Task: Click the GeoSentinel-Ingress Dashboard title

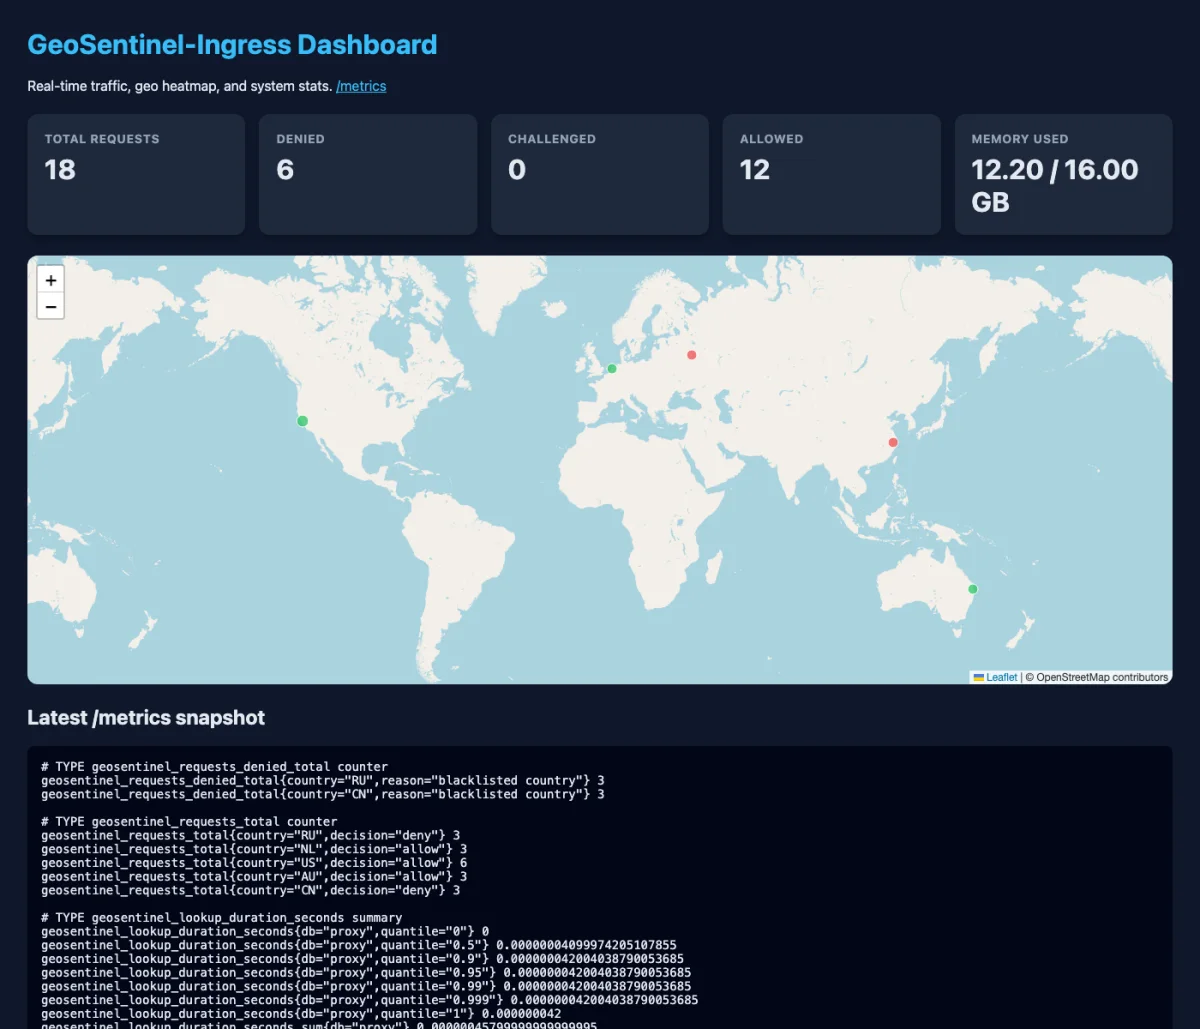Action: pos(232,45)
